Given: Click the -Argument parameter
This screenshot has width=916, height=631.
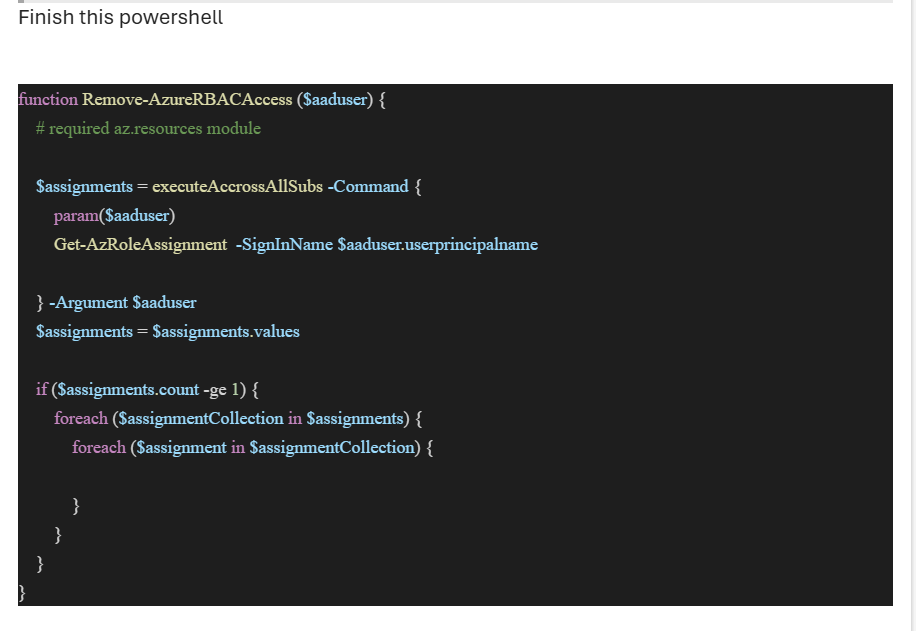Looking at the screenshot, I should [88, 302].
